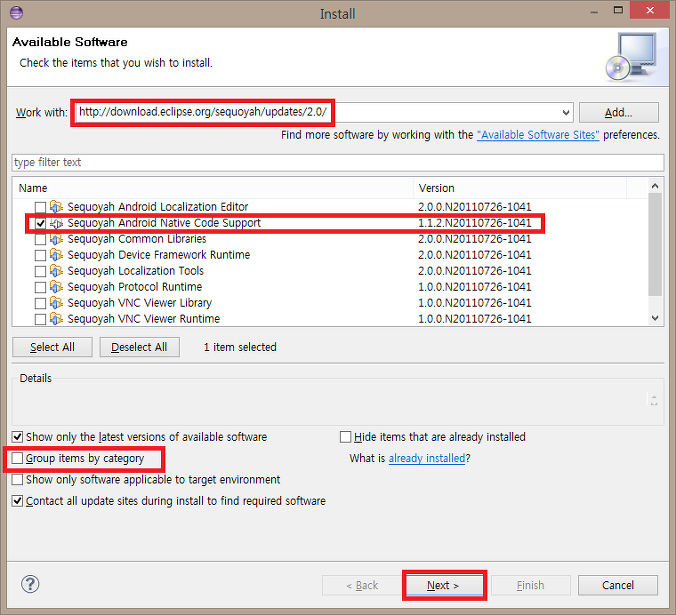Click the Sequoyah VNC Viewer Library feature icon
Image resolution: width=676 pixels, height=615 pixels.
click(56, 303)
